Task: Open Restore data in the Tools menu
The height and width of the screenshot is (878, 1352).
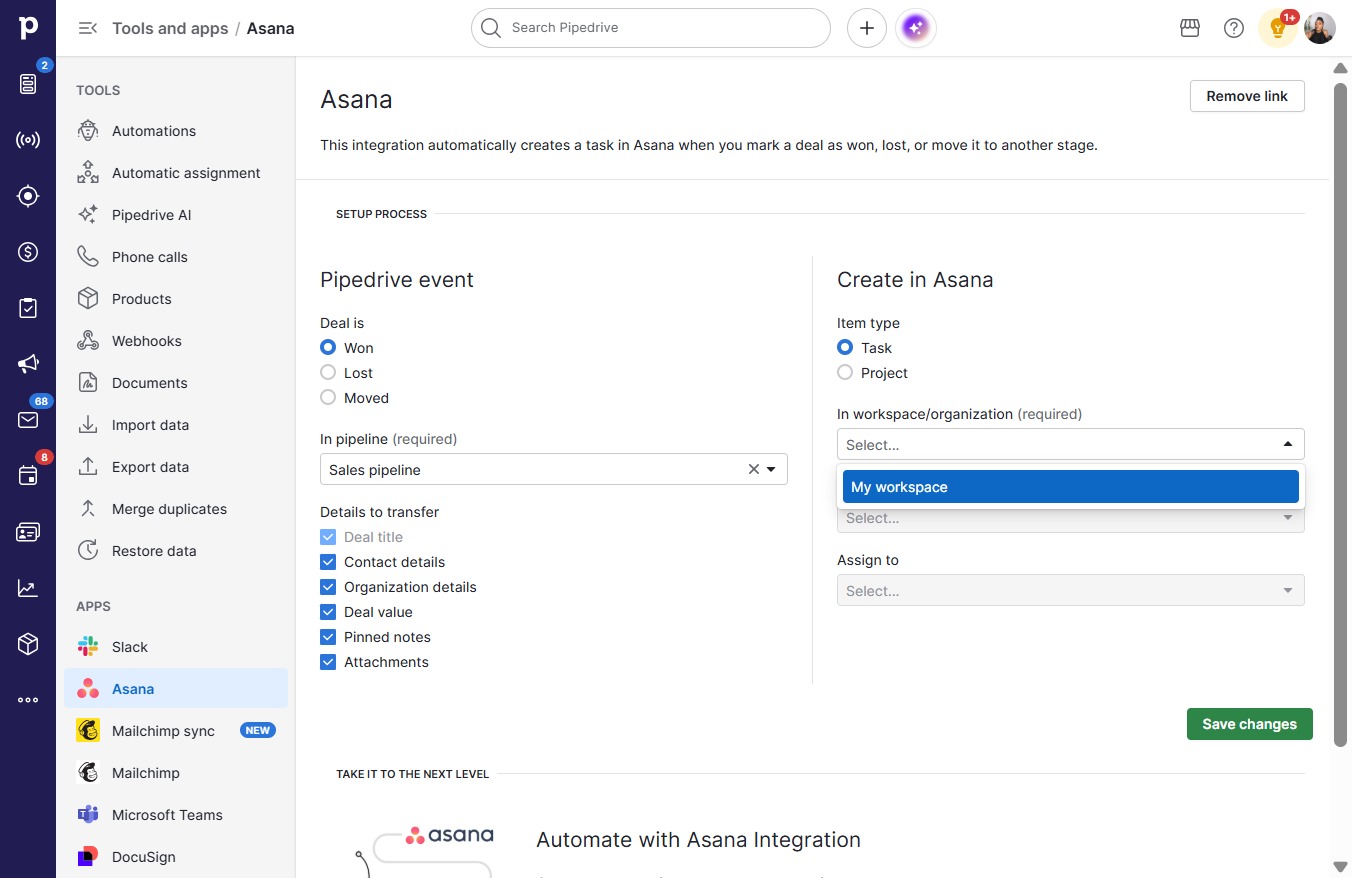Action: (x=176, y=551)
